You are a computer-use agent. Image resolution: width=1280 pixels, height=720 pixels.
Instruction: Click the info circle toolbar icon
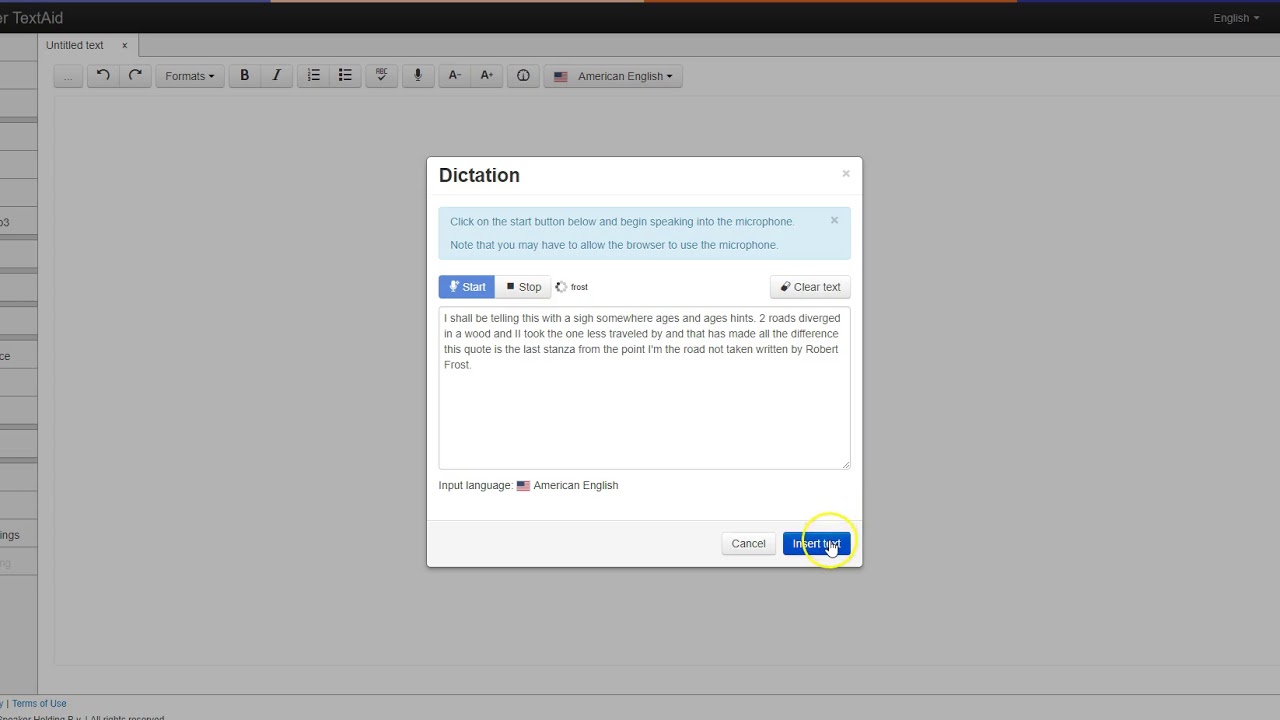pyautogui.click(x=523, y=76)
